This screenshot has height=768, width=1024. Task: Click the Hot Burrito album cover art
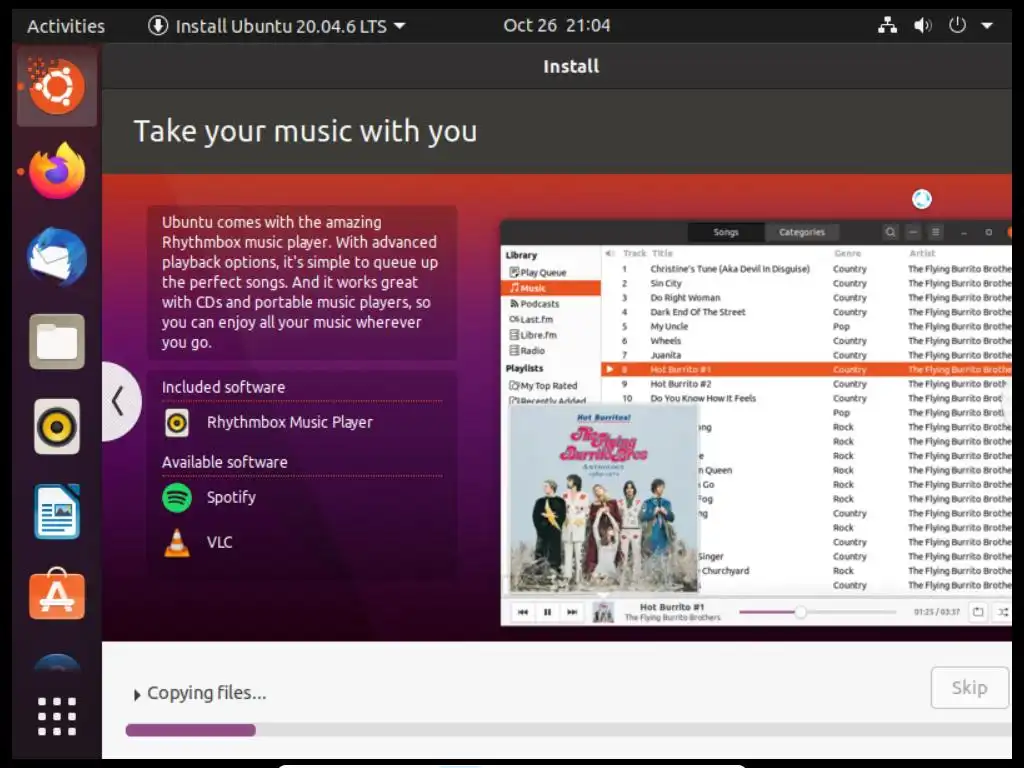click(x=603, y=498)
